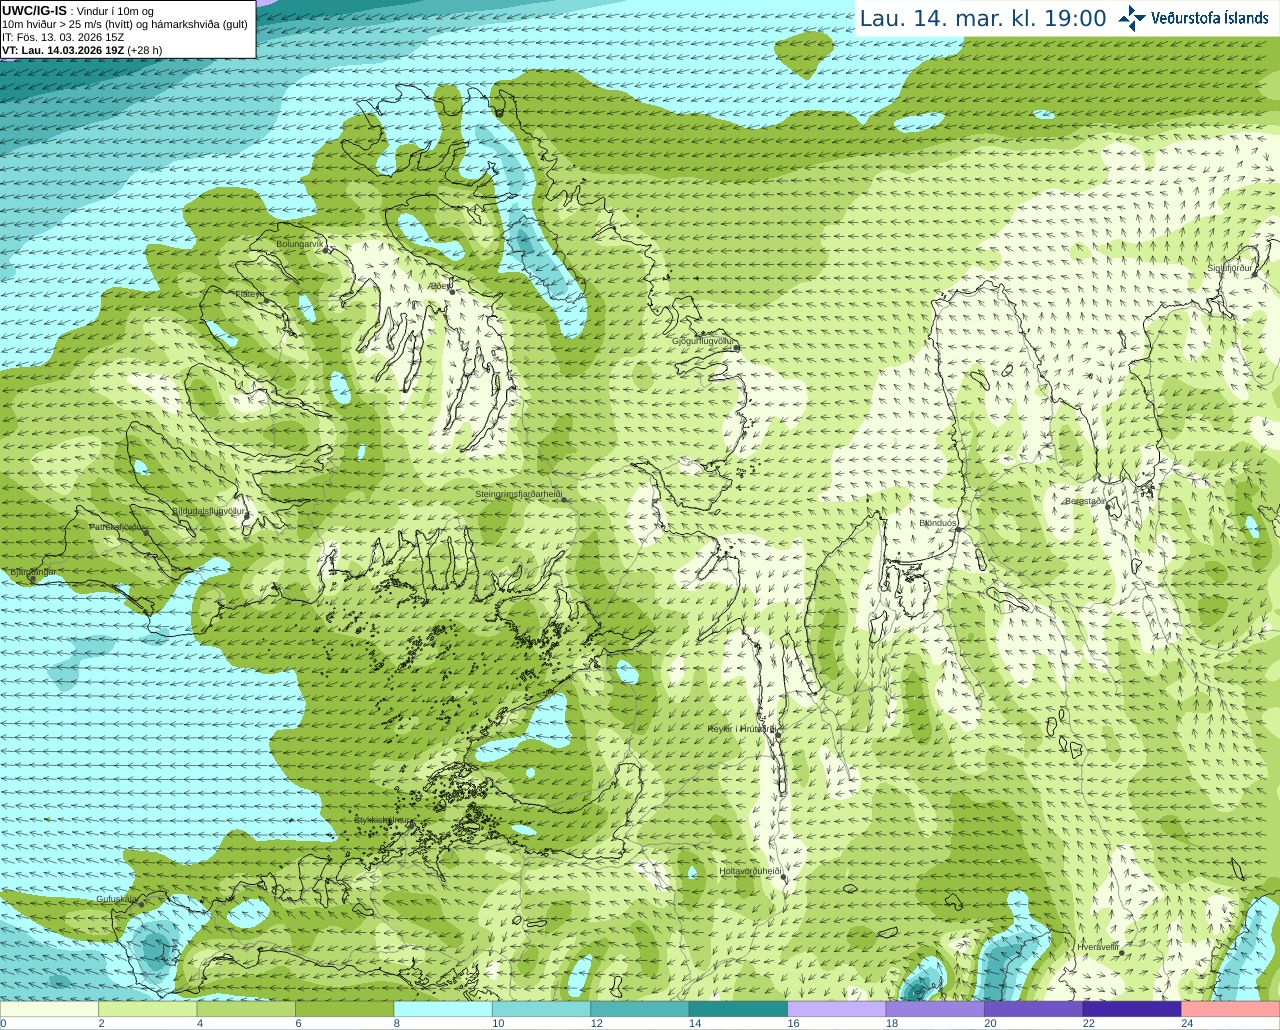
Task: Click the darker green 6–8 m/s legend swatch
Action: (344, 1009)
